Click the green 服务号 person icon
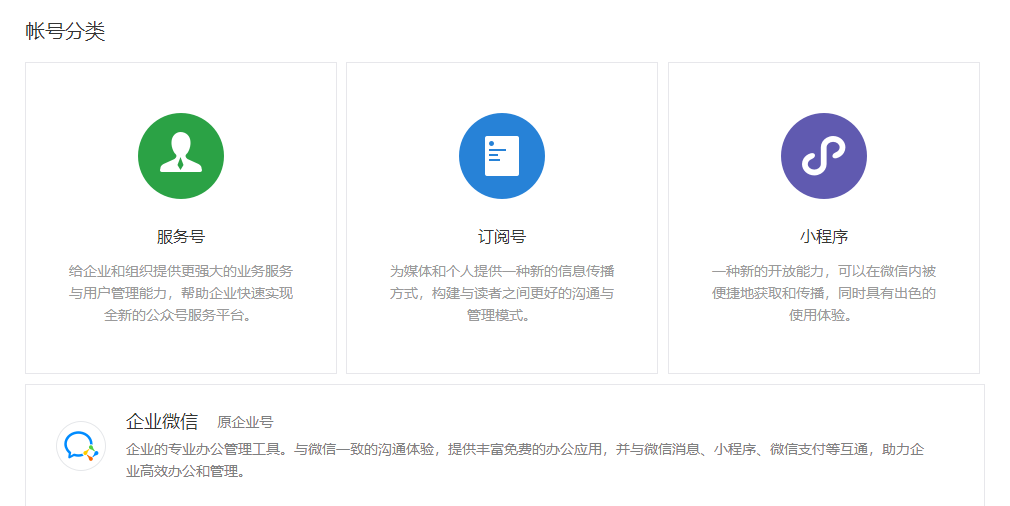1010x506 pixels. coord(181,156)
